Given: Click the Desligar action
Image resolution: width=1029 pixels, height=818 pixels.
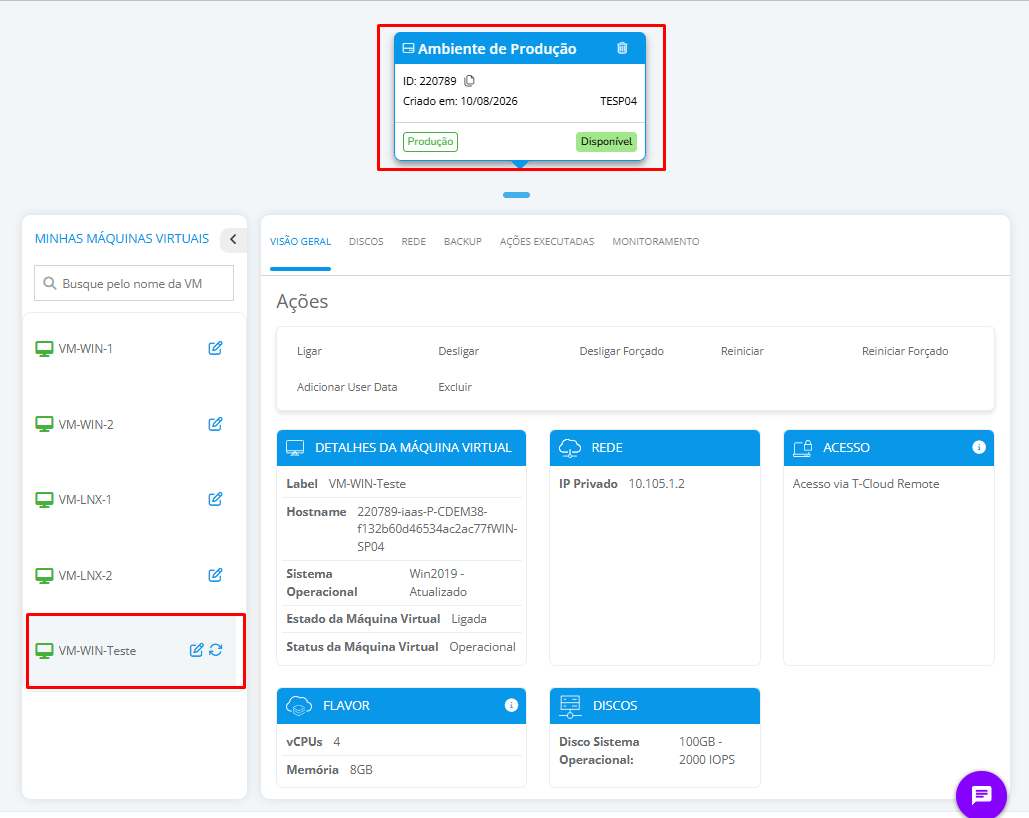Looking at the screenshot, I should click(458, 351).
